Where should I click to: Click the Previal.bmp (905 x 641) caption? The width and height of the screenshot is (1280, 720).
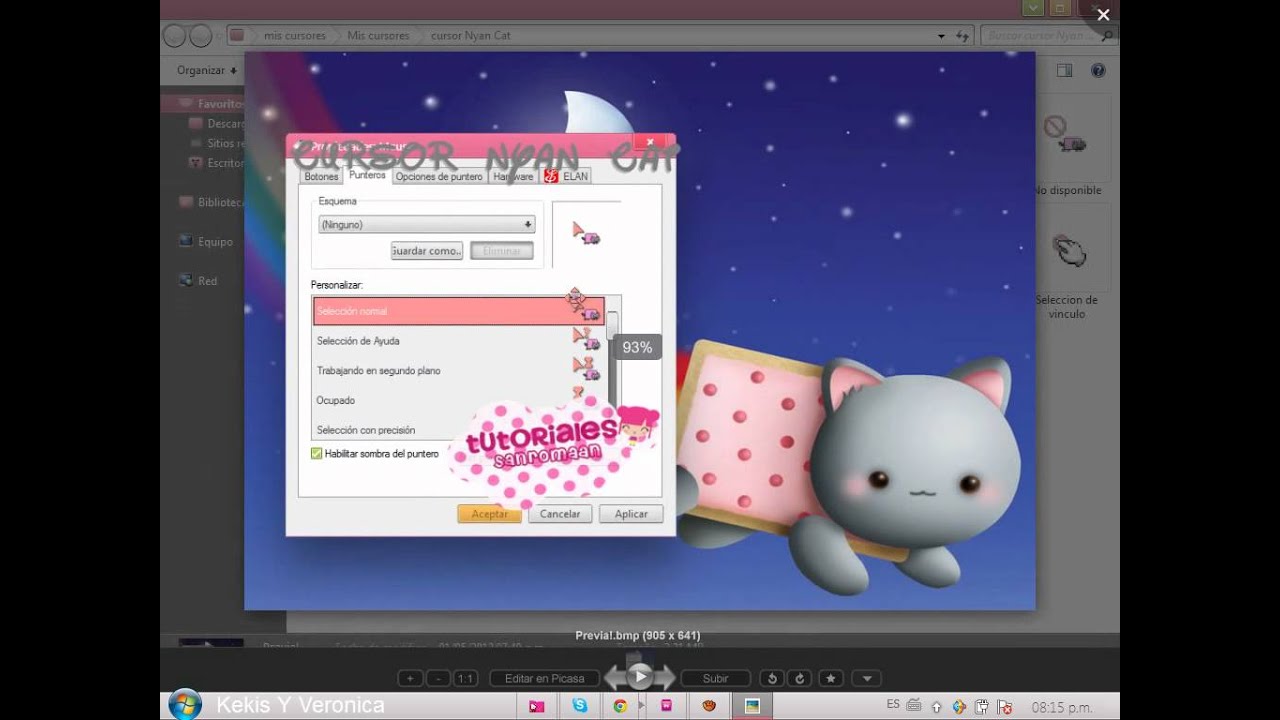(x=638, y=636)
